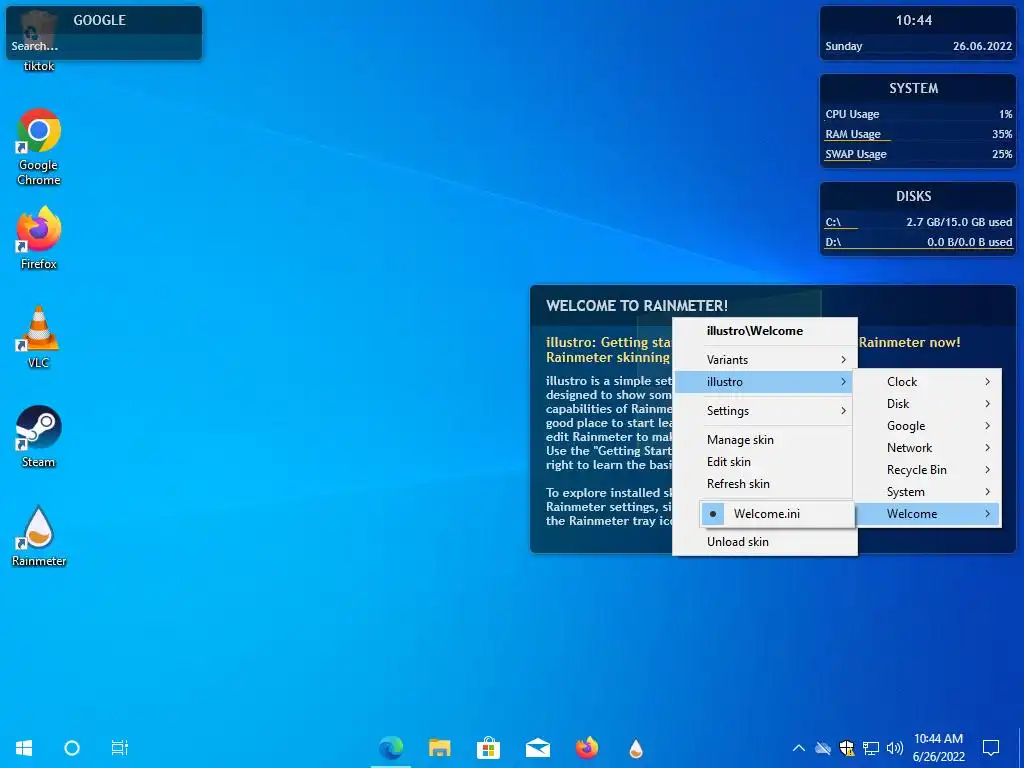Click the network tray icon
Viewport: 1024px width, 768px height.
(871, 748)
